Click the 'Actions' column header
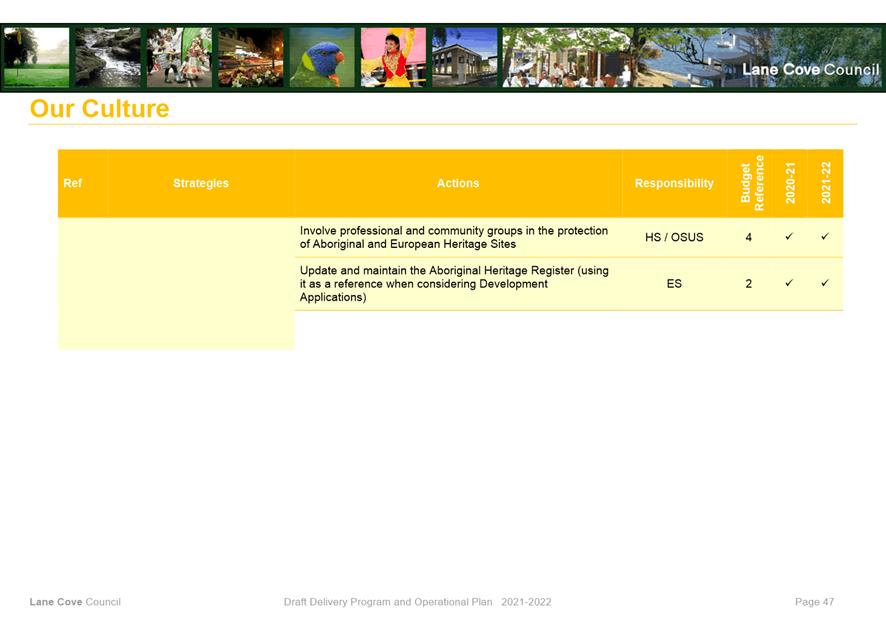 pos(458,183)
